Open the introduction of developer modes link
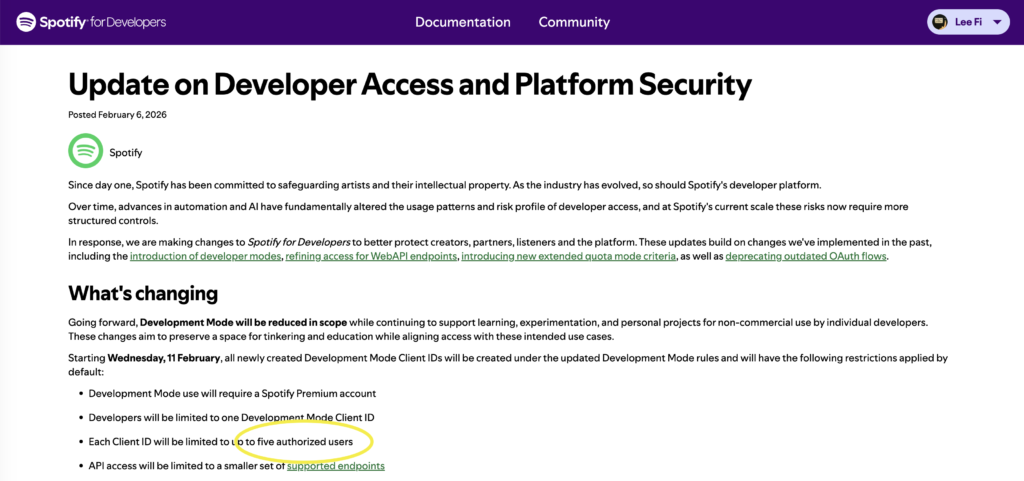Image resolution: width=1024 pixels, height=481 pixels. pyautogui.click(x=206, y=256)
